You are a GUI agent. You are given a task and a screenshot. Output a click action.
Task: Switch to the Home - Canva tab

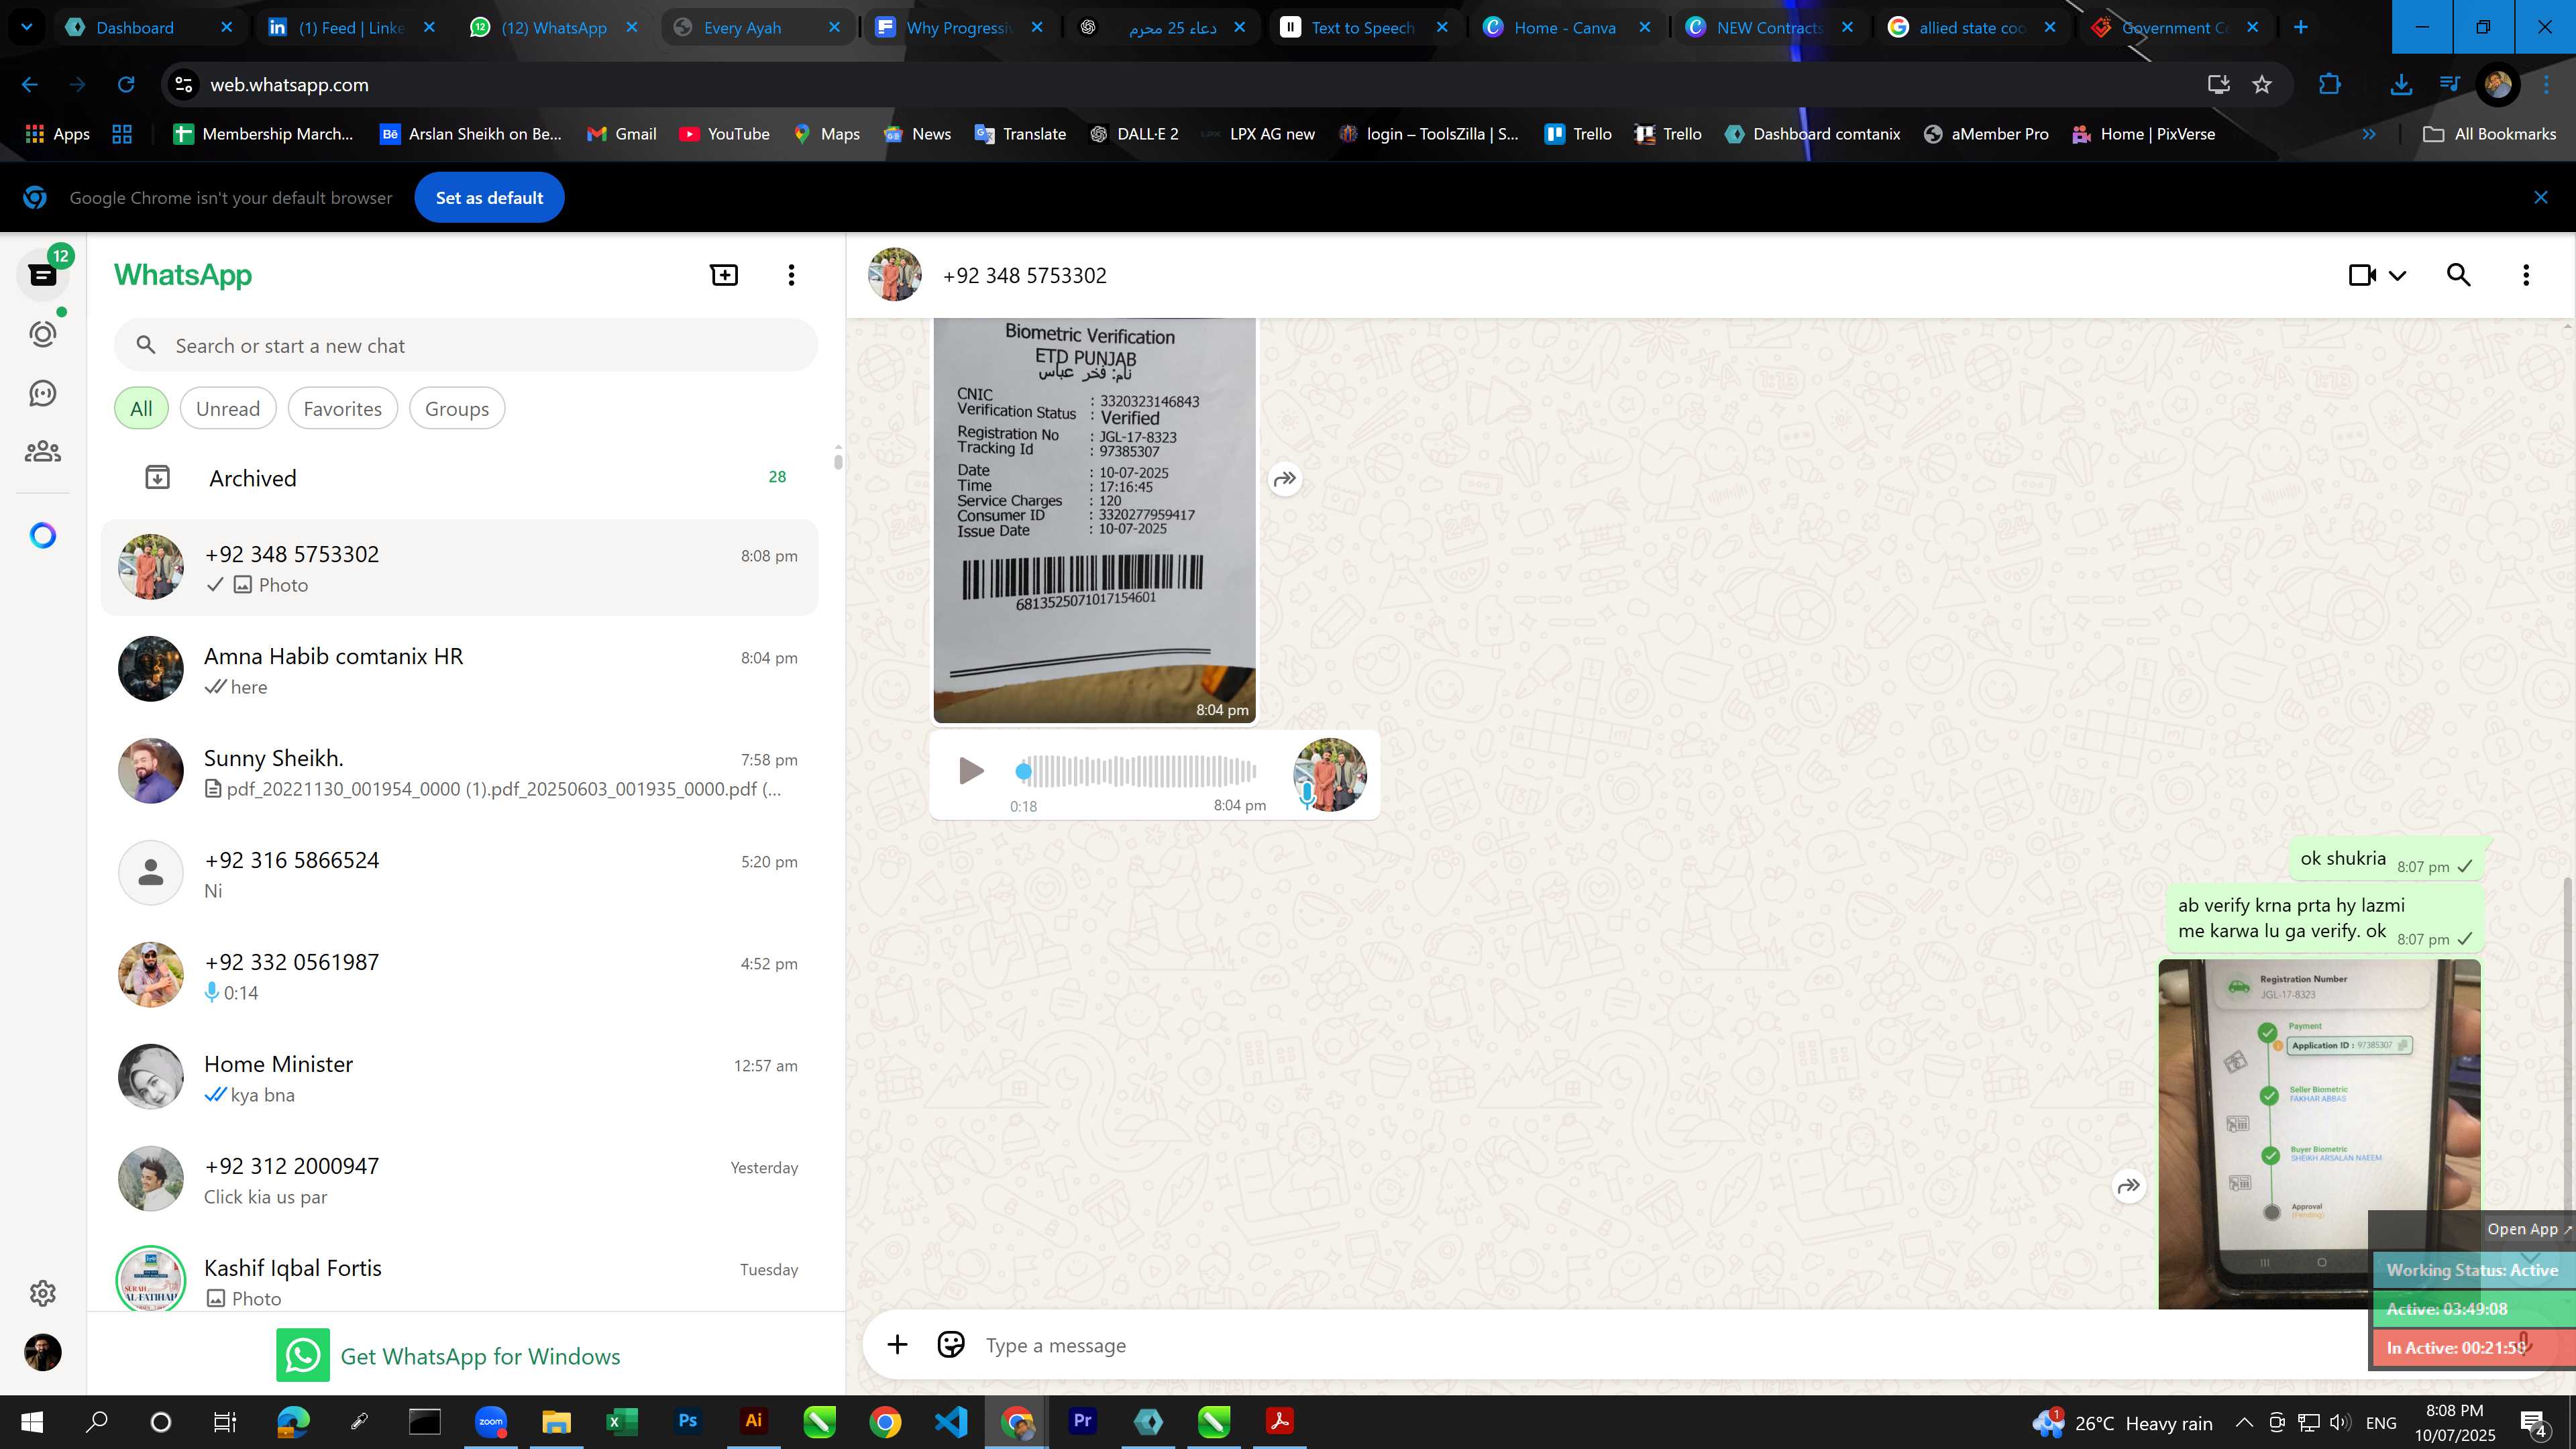pyautogui.click(x=1565, y=28)
